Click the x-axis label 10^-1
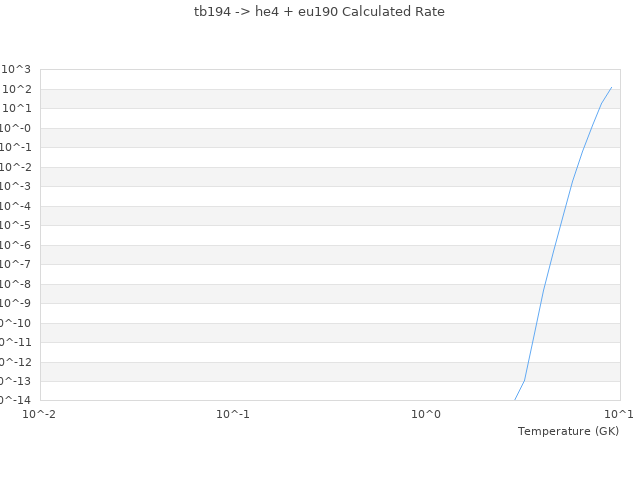This screenshot has height=480, width=640. [x=233, y=414]
